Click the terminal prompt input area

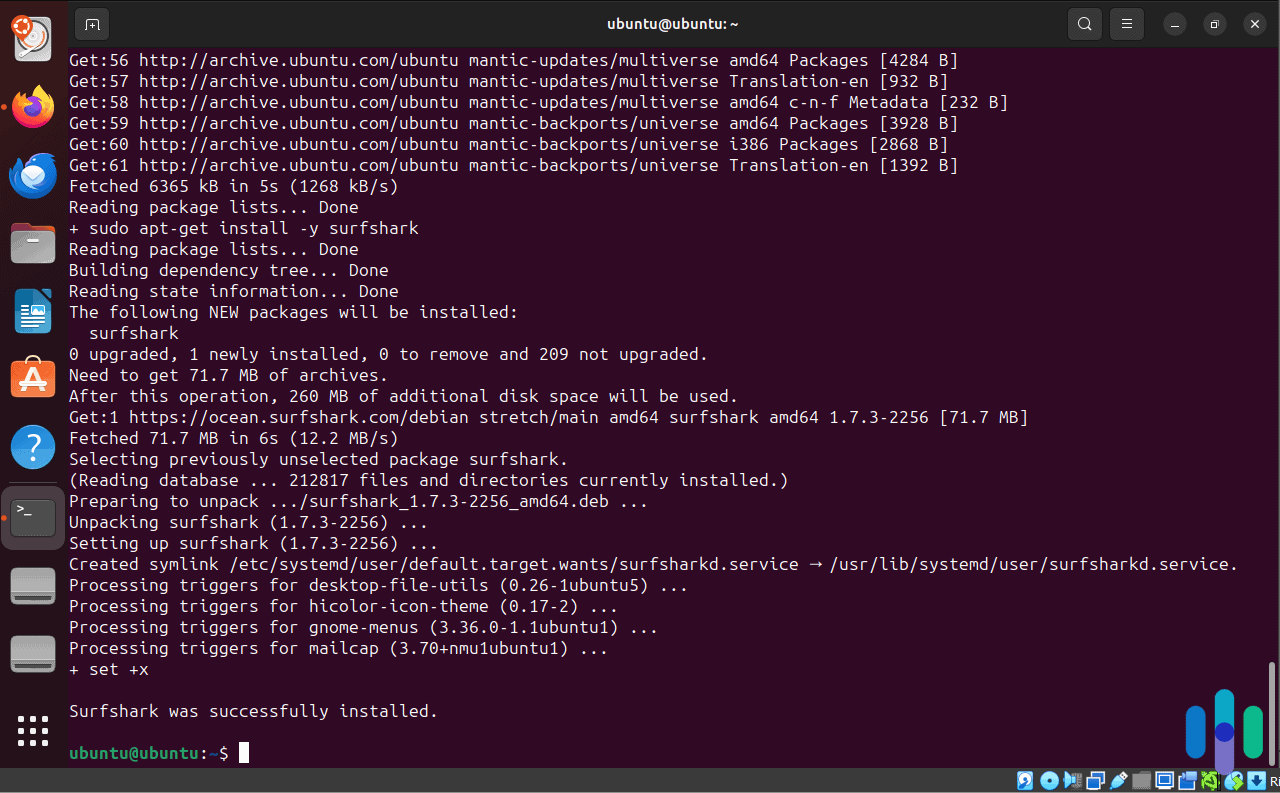coord(243,752)
